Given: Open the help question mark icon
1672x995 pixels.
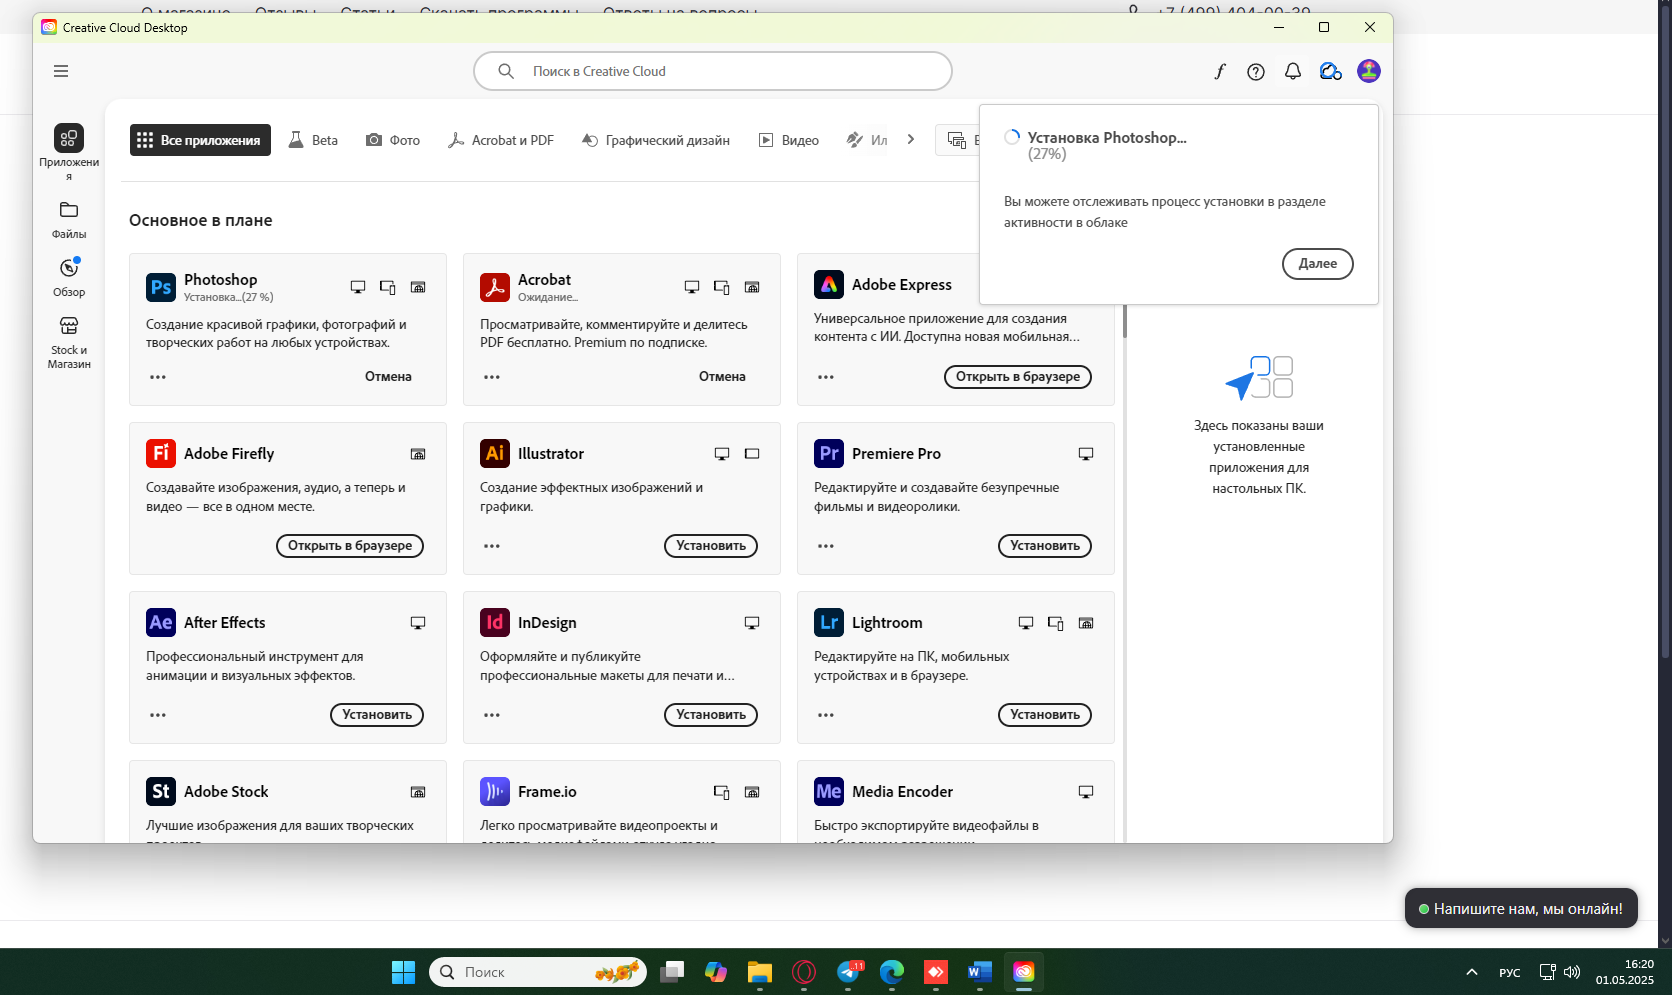Looking at the screenshot, I should click(1256, 71).
